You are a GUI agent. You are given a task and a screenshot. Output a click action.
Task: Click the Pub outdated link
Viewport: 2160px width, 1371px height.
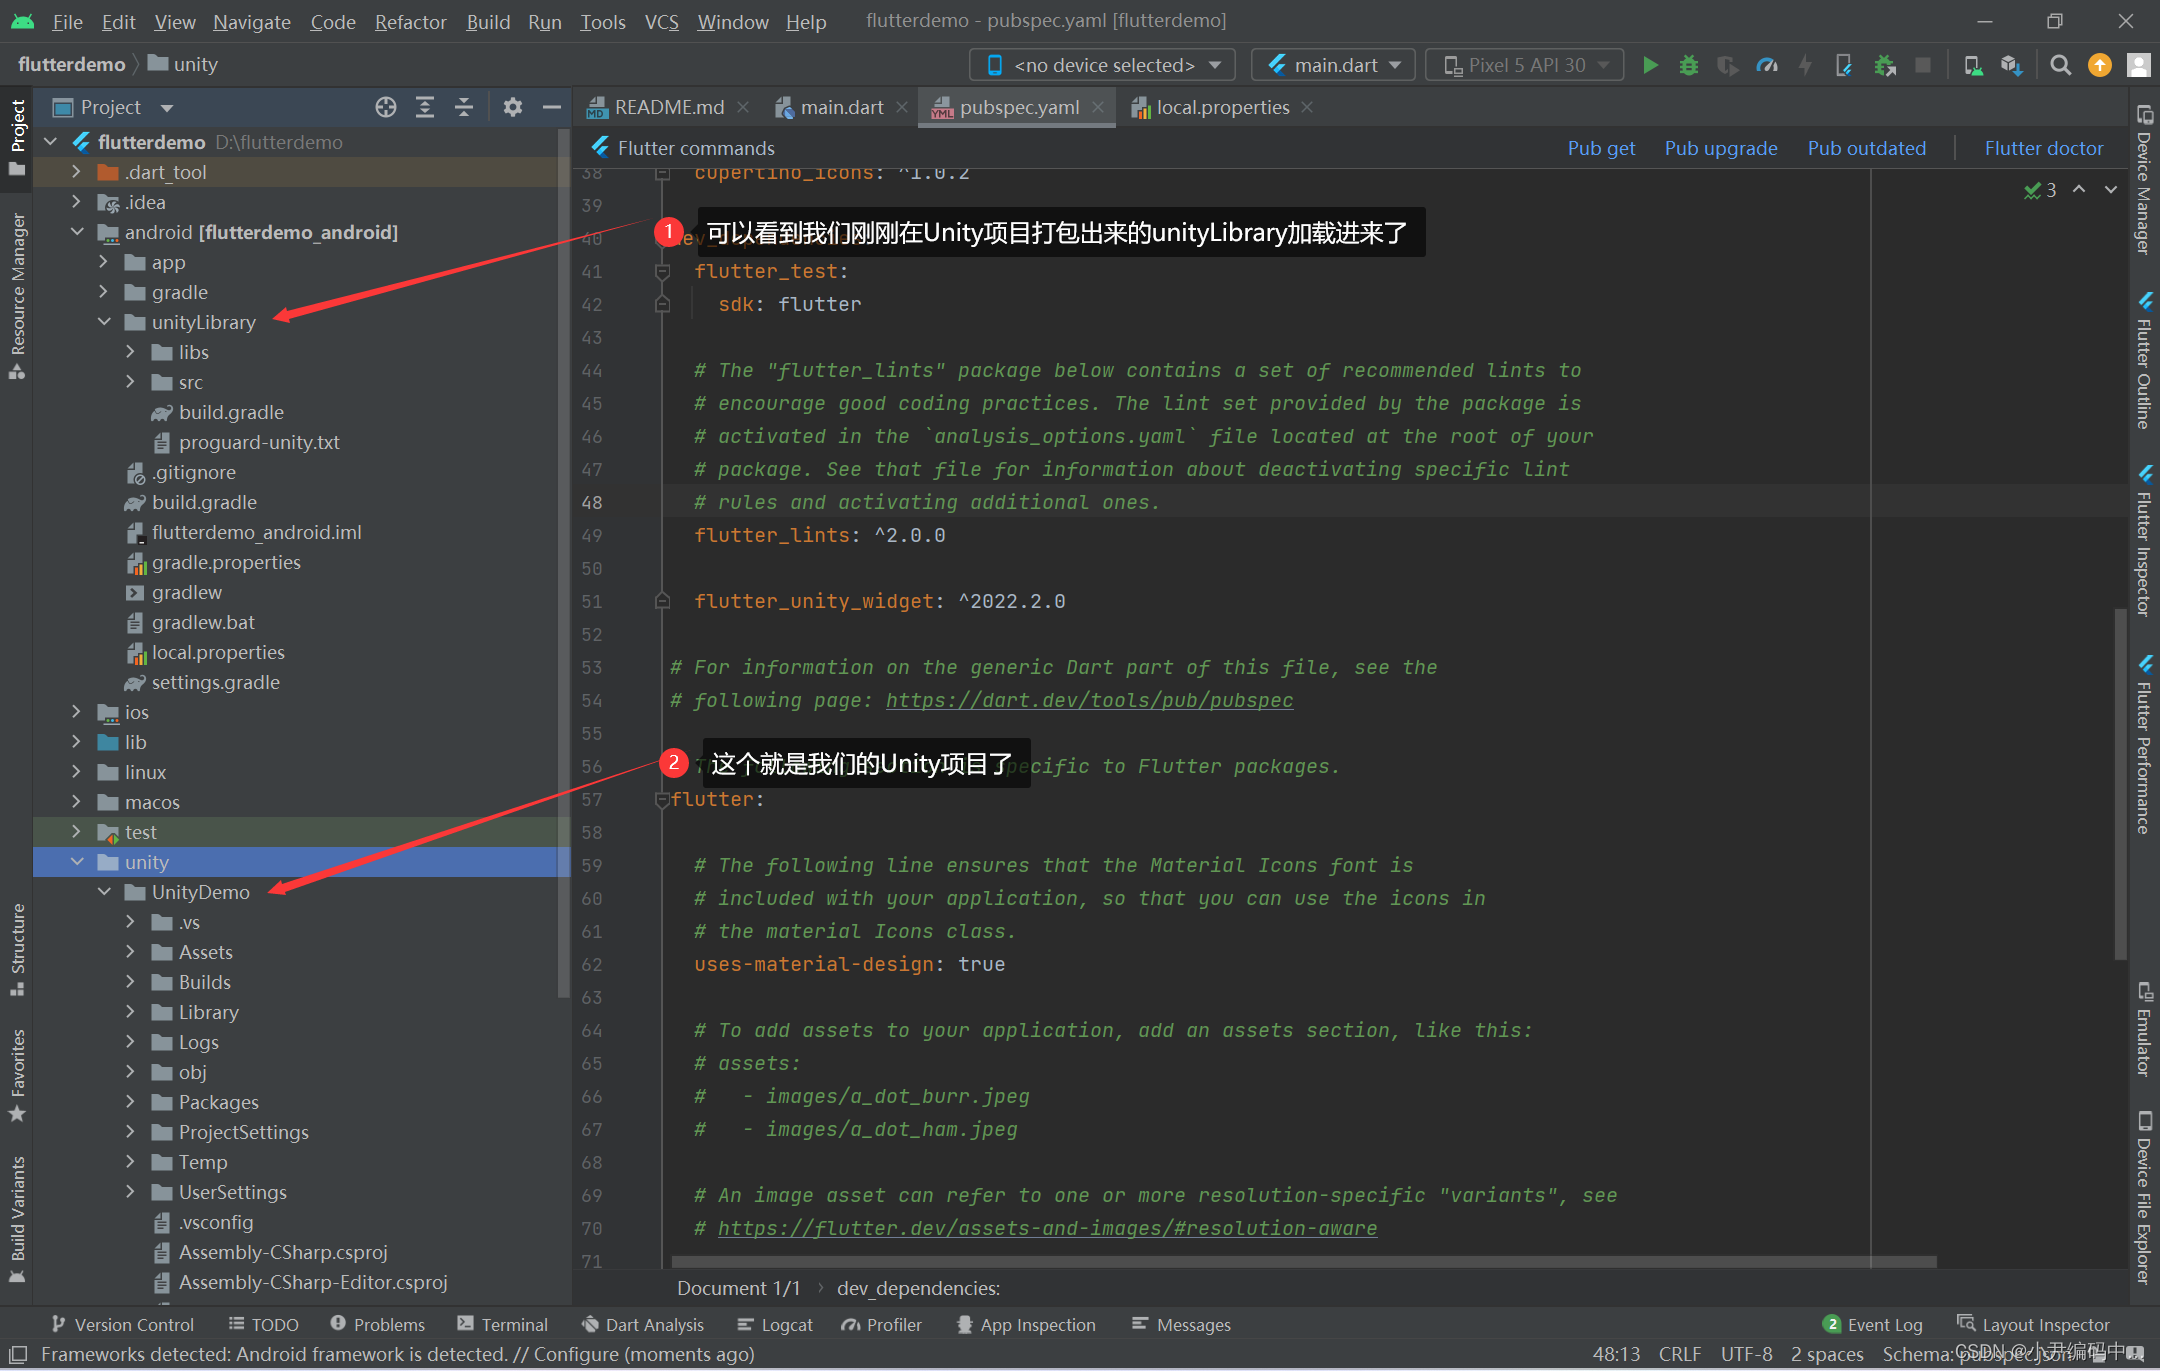tap(1866, 148)
